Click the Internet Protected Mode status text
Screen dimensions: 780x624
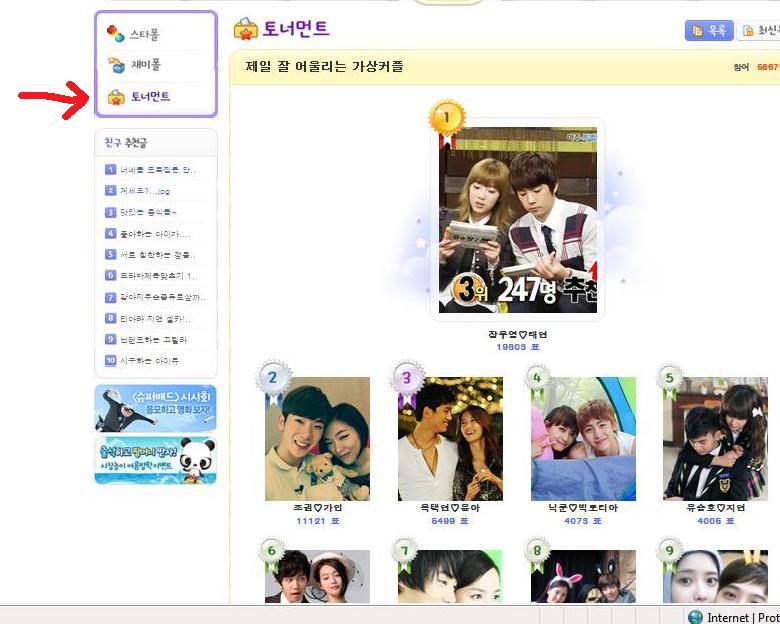(x=743, y=618)
